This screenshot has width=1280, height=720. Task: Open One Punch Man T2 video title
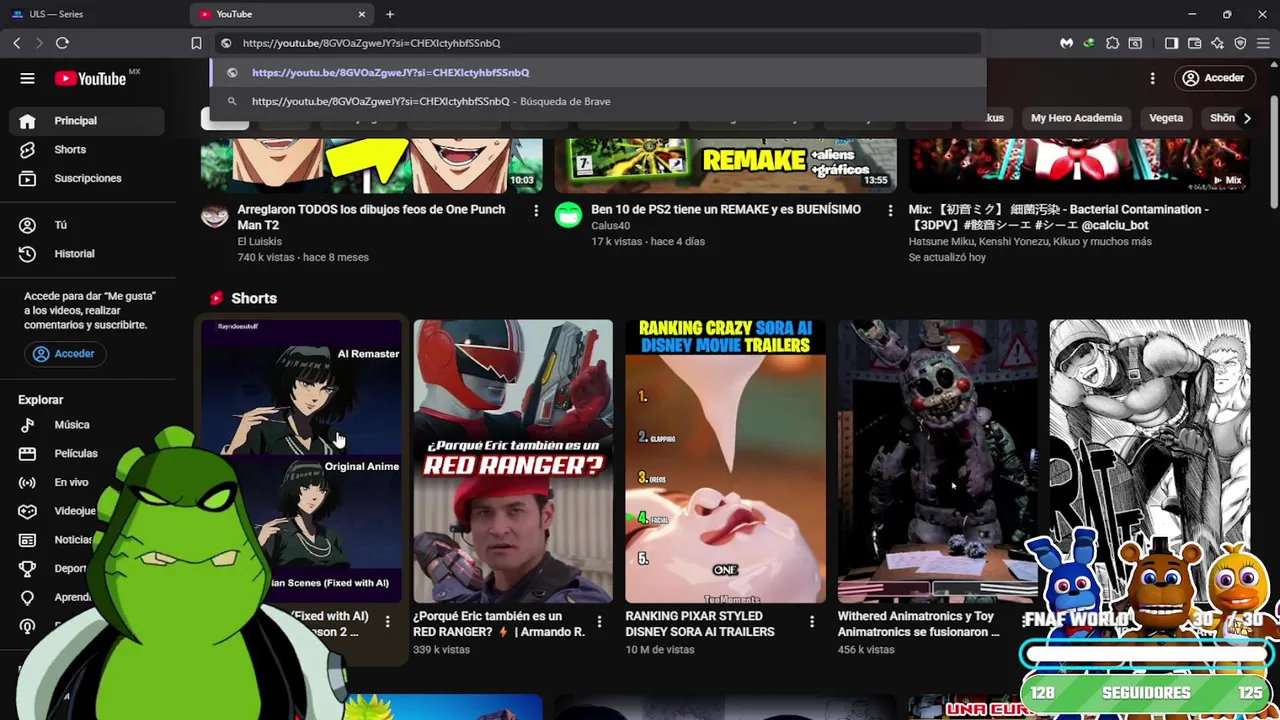(371, 217)
